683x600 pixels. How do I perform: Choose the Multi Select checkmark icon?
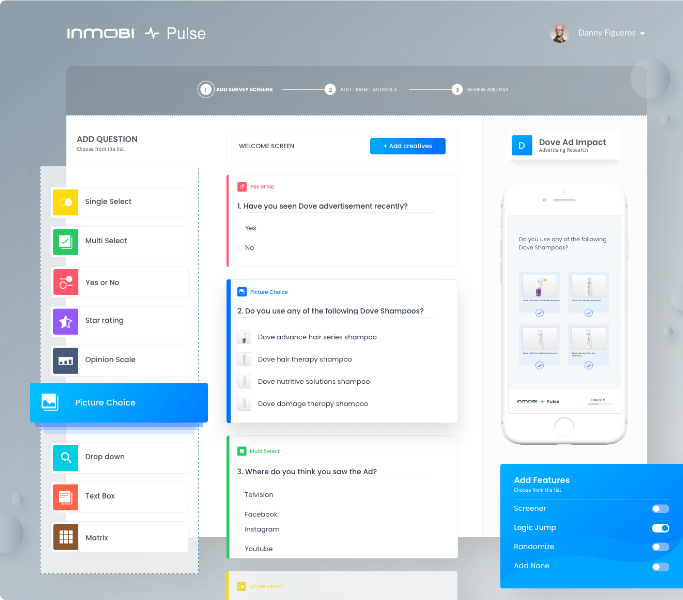point(65,241)
